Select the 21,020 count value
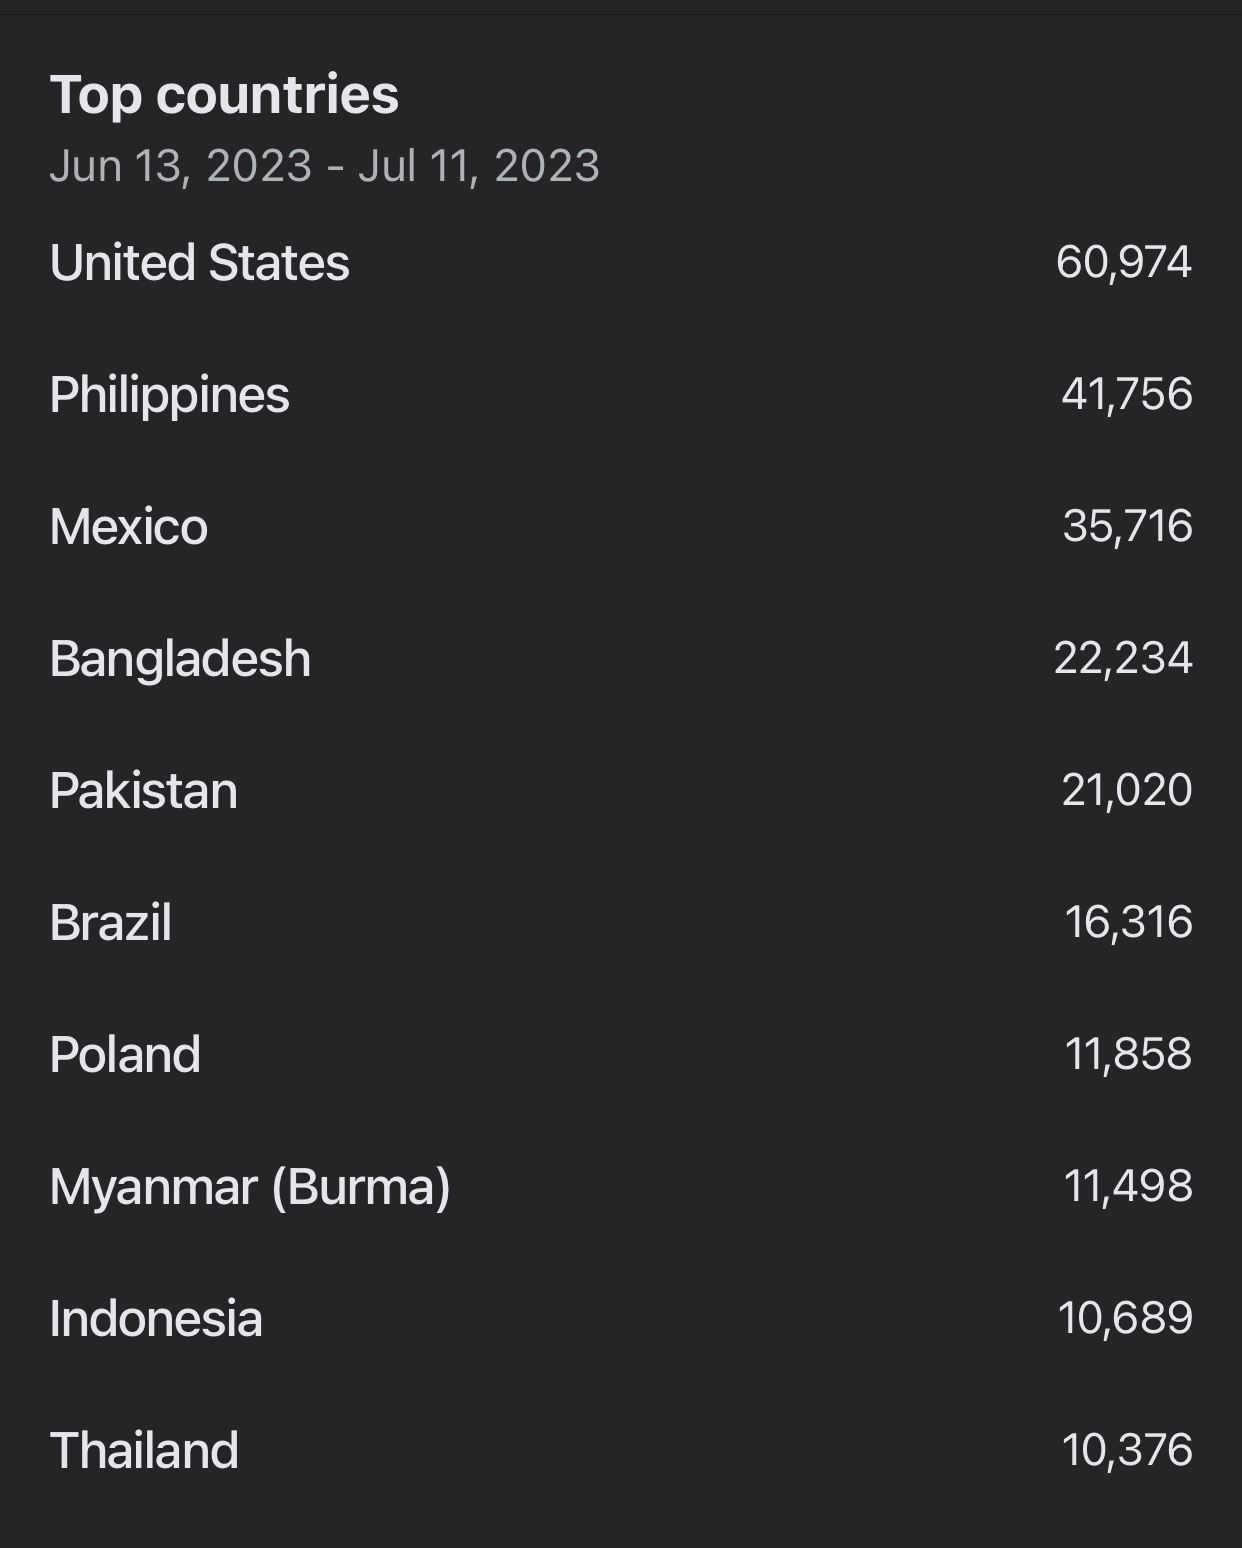The width and height of the screenshot is (1242, 1548). 1126,791
